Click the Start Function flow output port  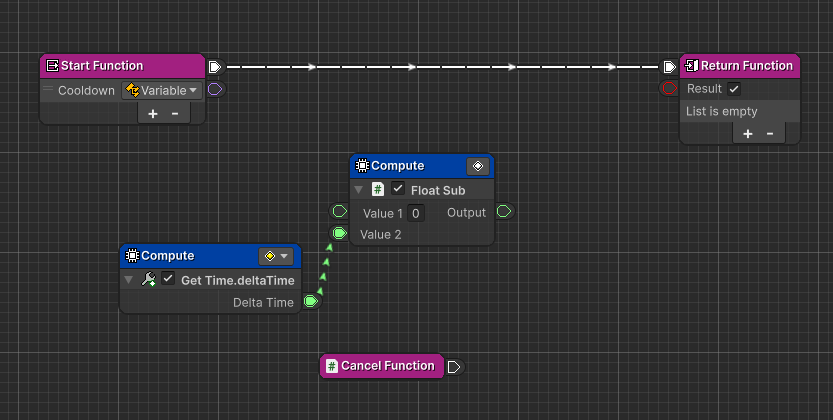215,67
